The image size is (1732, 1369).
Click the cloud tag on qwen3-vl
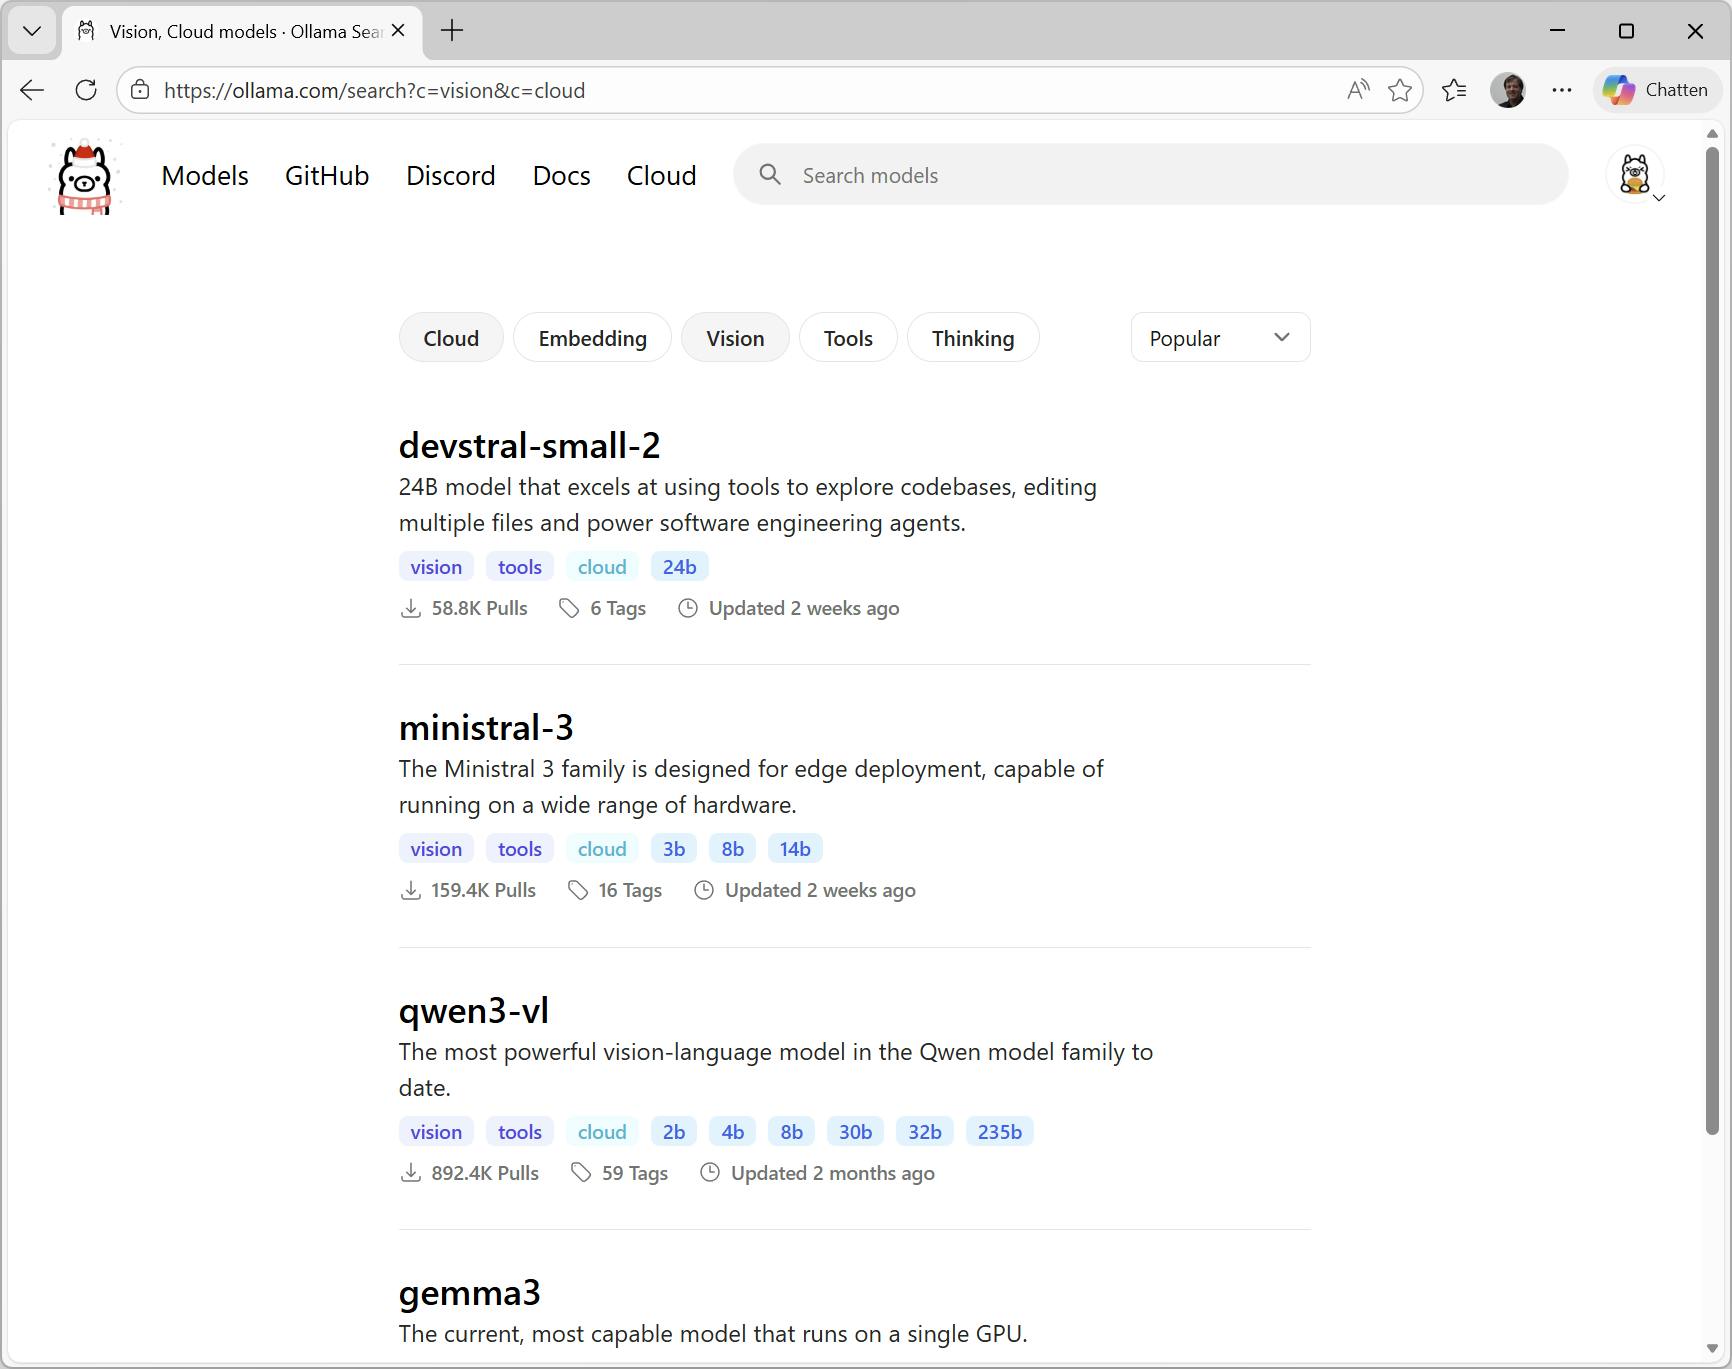pos(602,1132)
